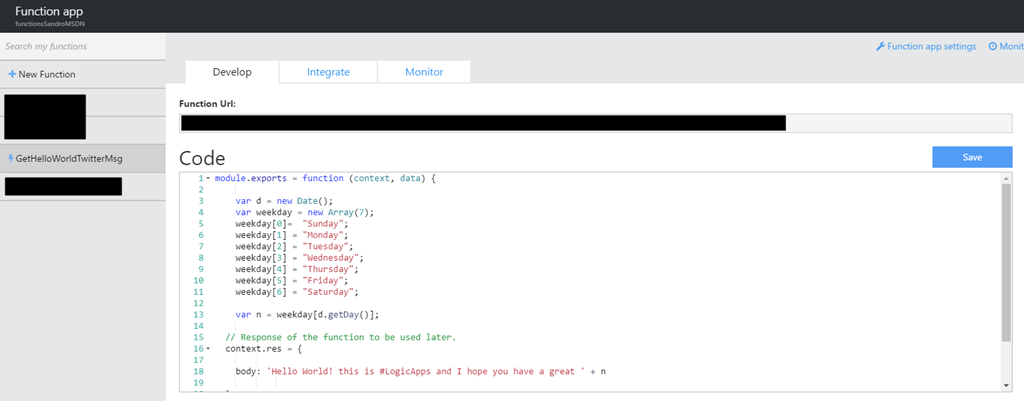Click the plus icon beside New Function
Screen dimensions: 1024x401
coord(12,74)
